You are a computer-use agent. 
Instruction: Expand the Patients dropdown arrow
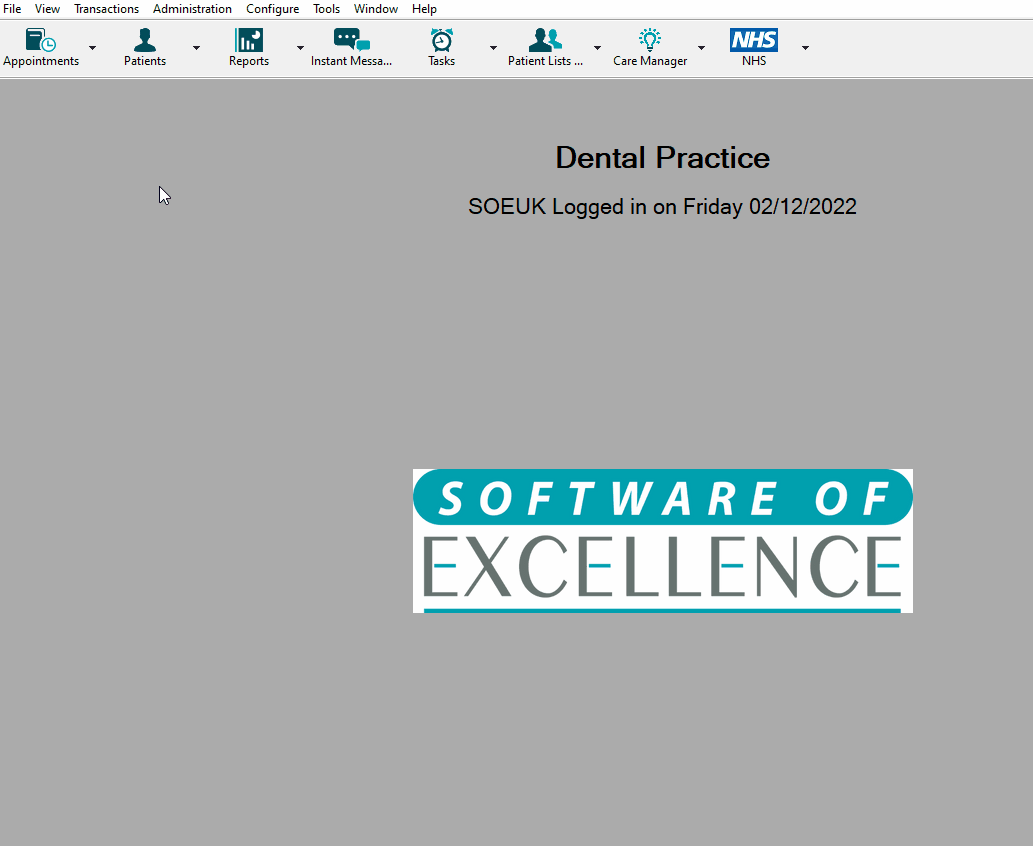click(x=196, y=47)
